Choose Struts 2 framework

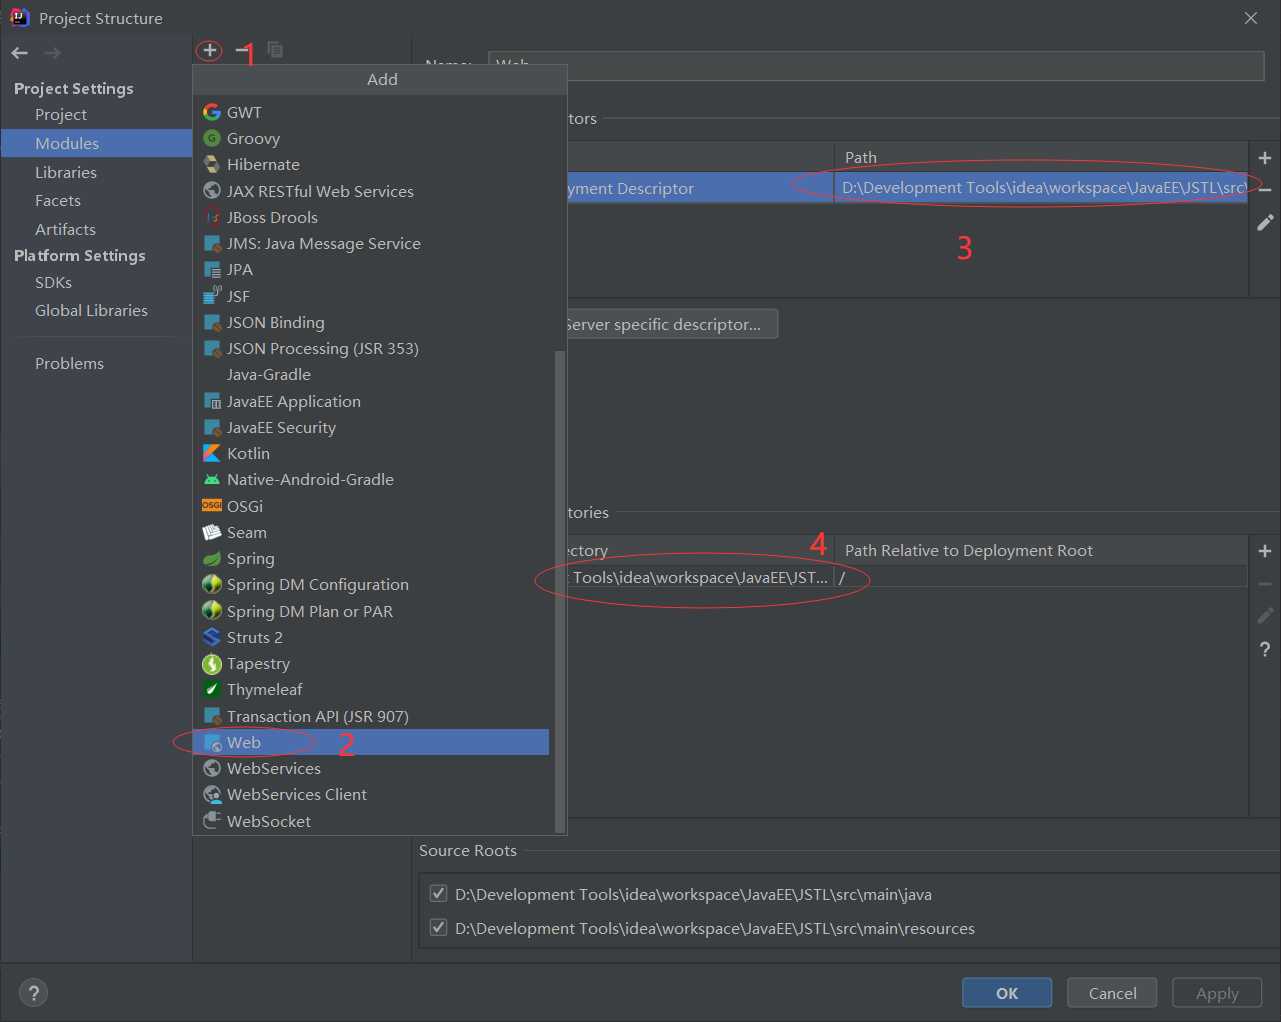371,637
